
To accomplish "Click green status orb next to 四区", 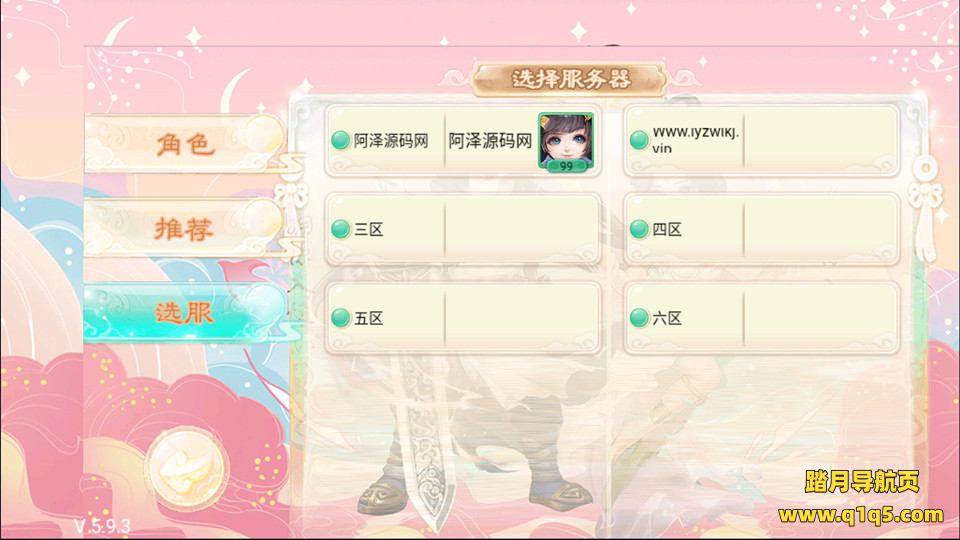I will [x=639, y=229].
